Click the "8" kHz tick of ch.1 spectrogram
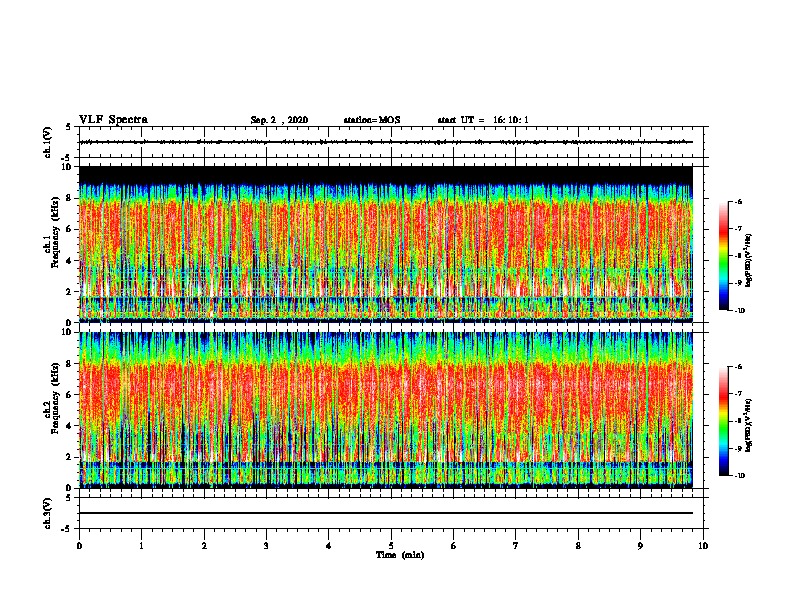The image size is (792, 612). [x=70, y=198]
